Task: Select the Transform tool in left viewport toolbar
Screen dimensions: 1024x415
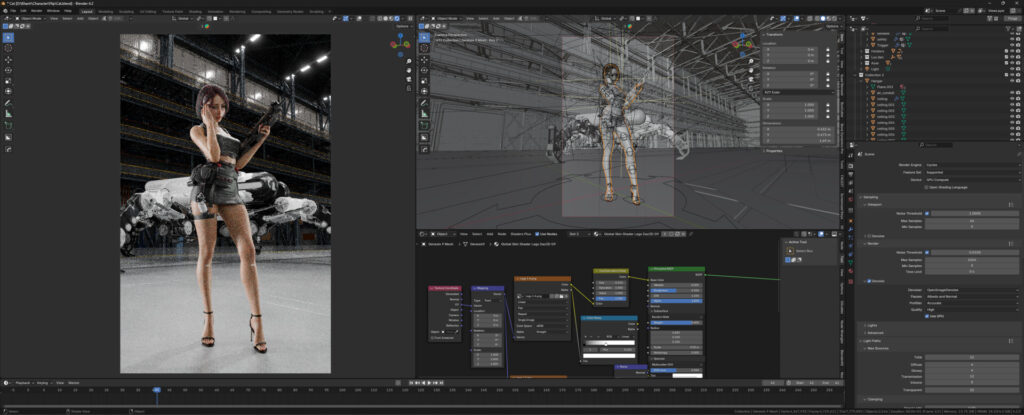Action: (x=8, y=91)
